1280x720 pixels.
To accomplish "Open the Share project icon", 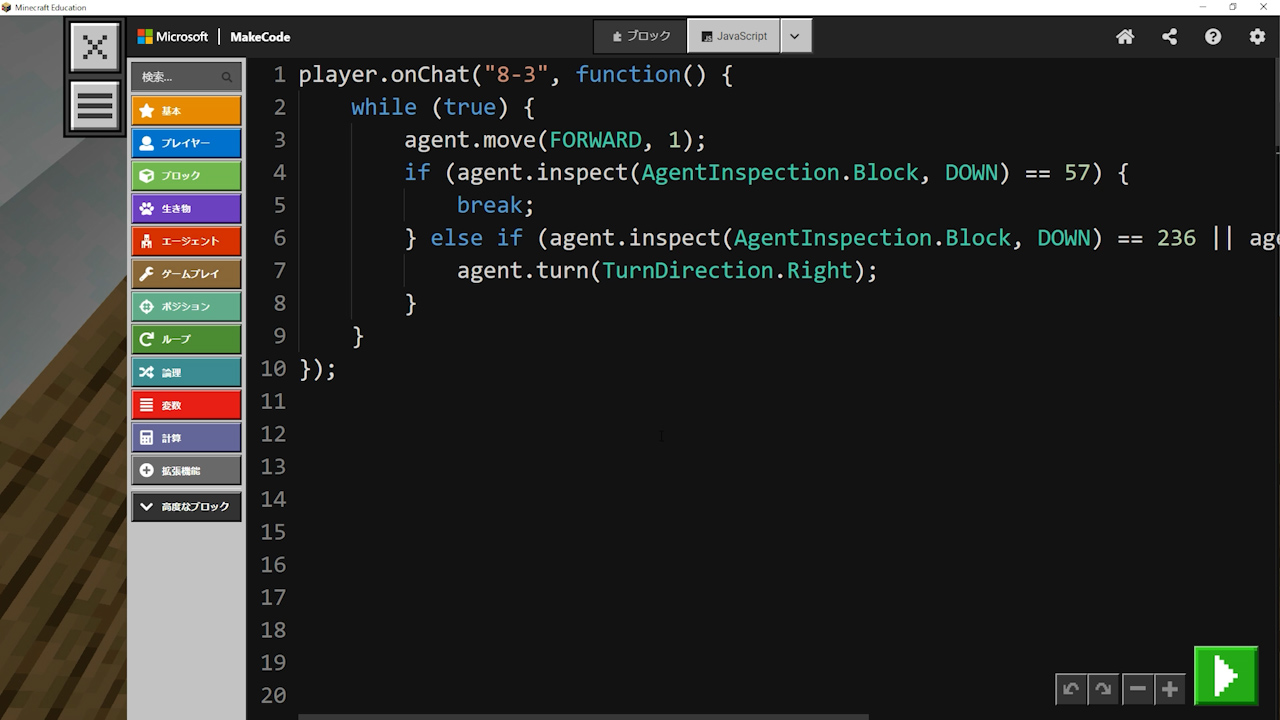I will coord(1169,37).
